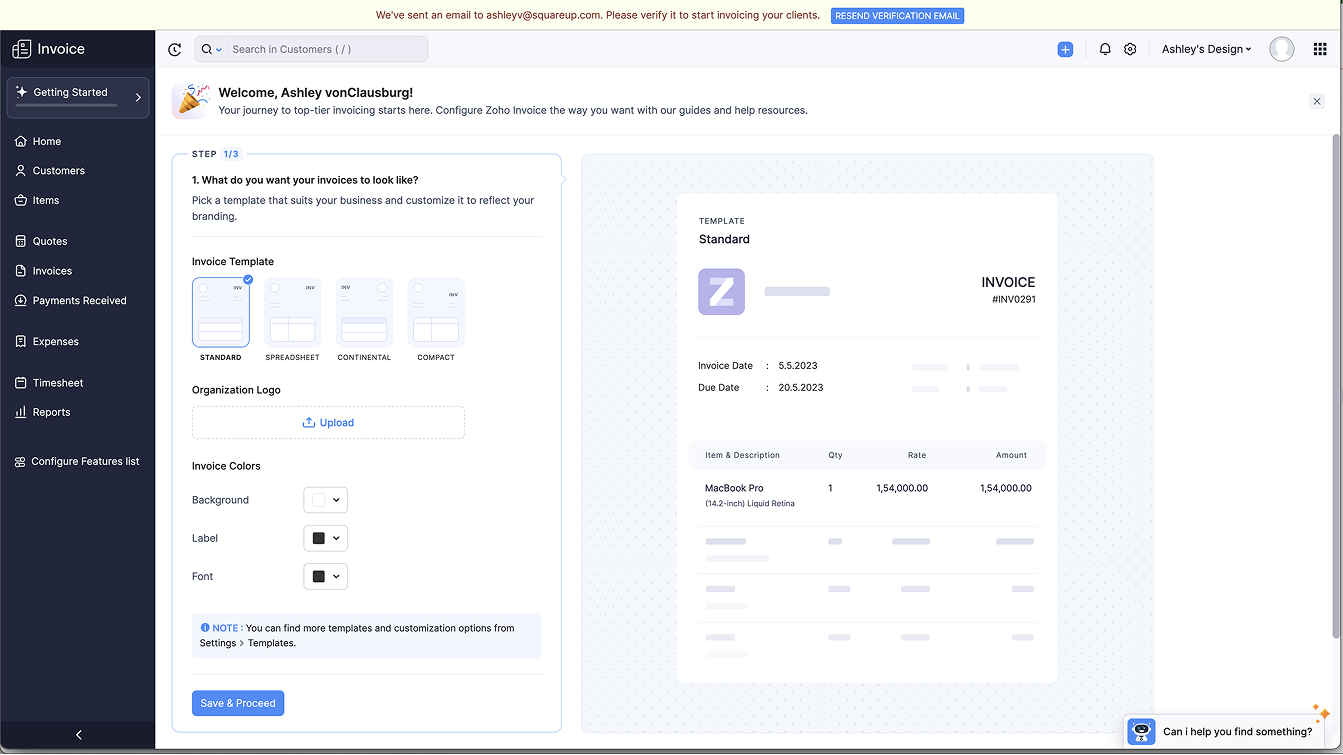Screen dimensions: 1343x755
Task: Pick the Compact invoice template
Action: coord(435,311)
